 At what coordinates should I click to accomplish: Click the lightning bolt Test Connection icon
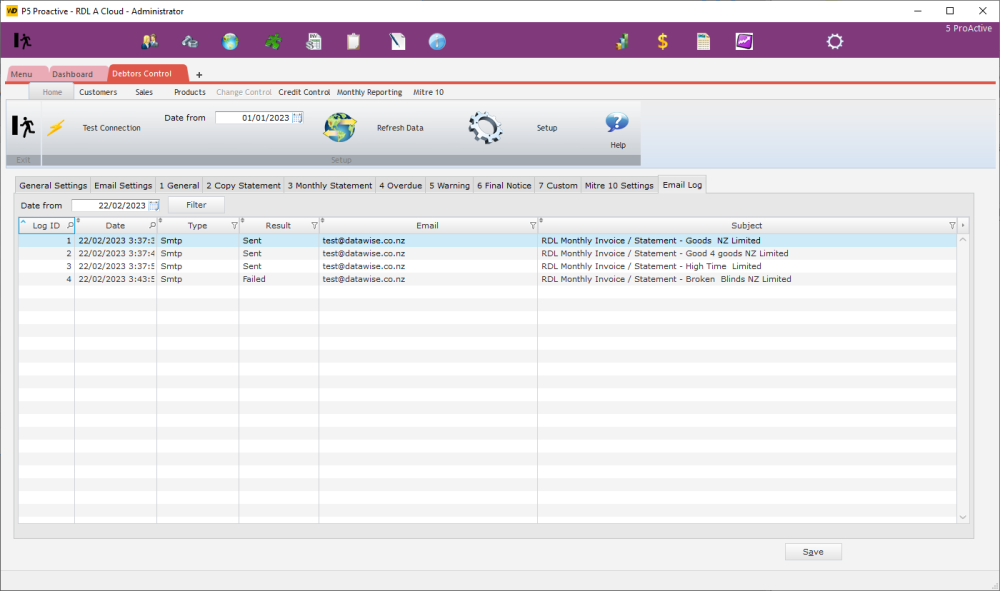56,128
